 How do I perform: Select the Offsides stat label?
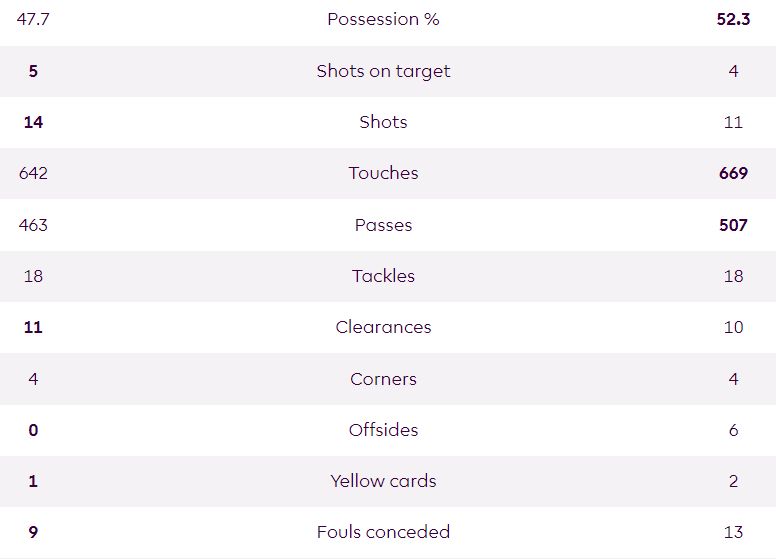383,430
